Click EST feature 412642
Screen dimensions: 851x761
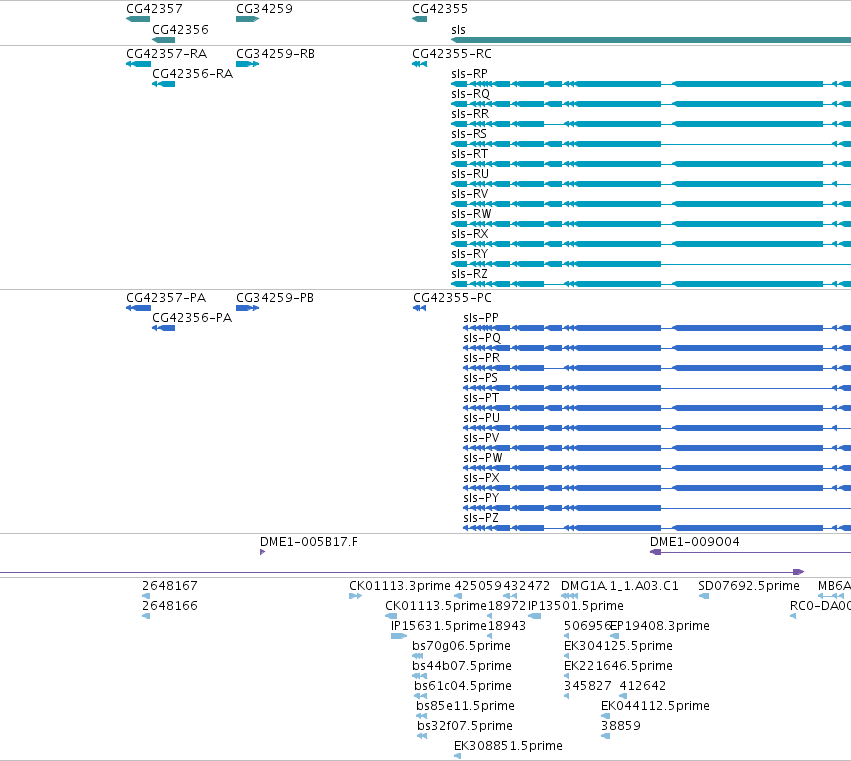click(x=623, y=696)
